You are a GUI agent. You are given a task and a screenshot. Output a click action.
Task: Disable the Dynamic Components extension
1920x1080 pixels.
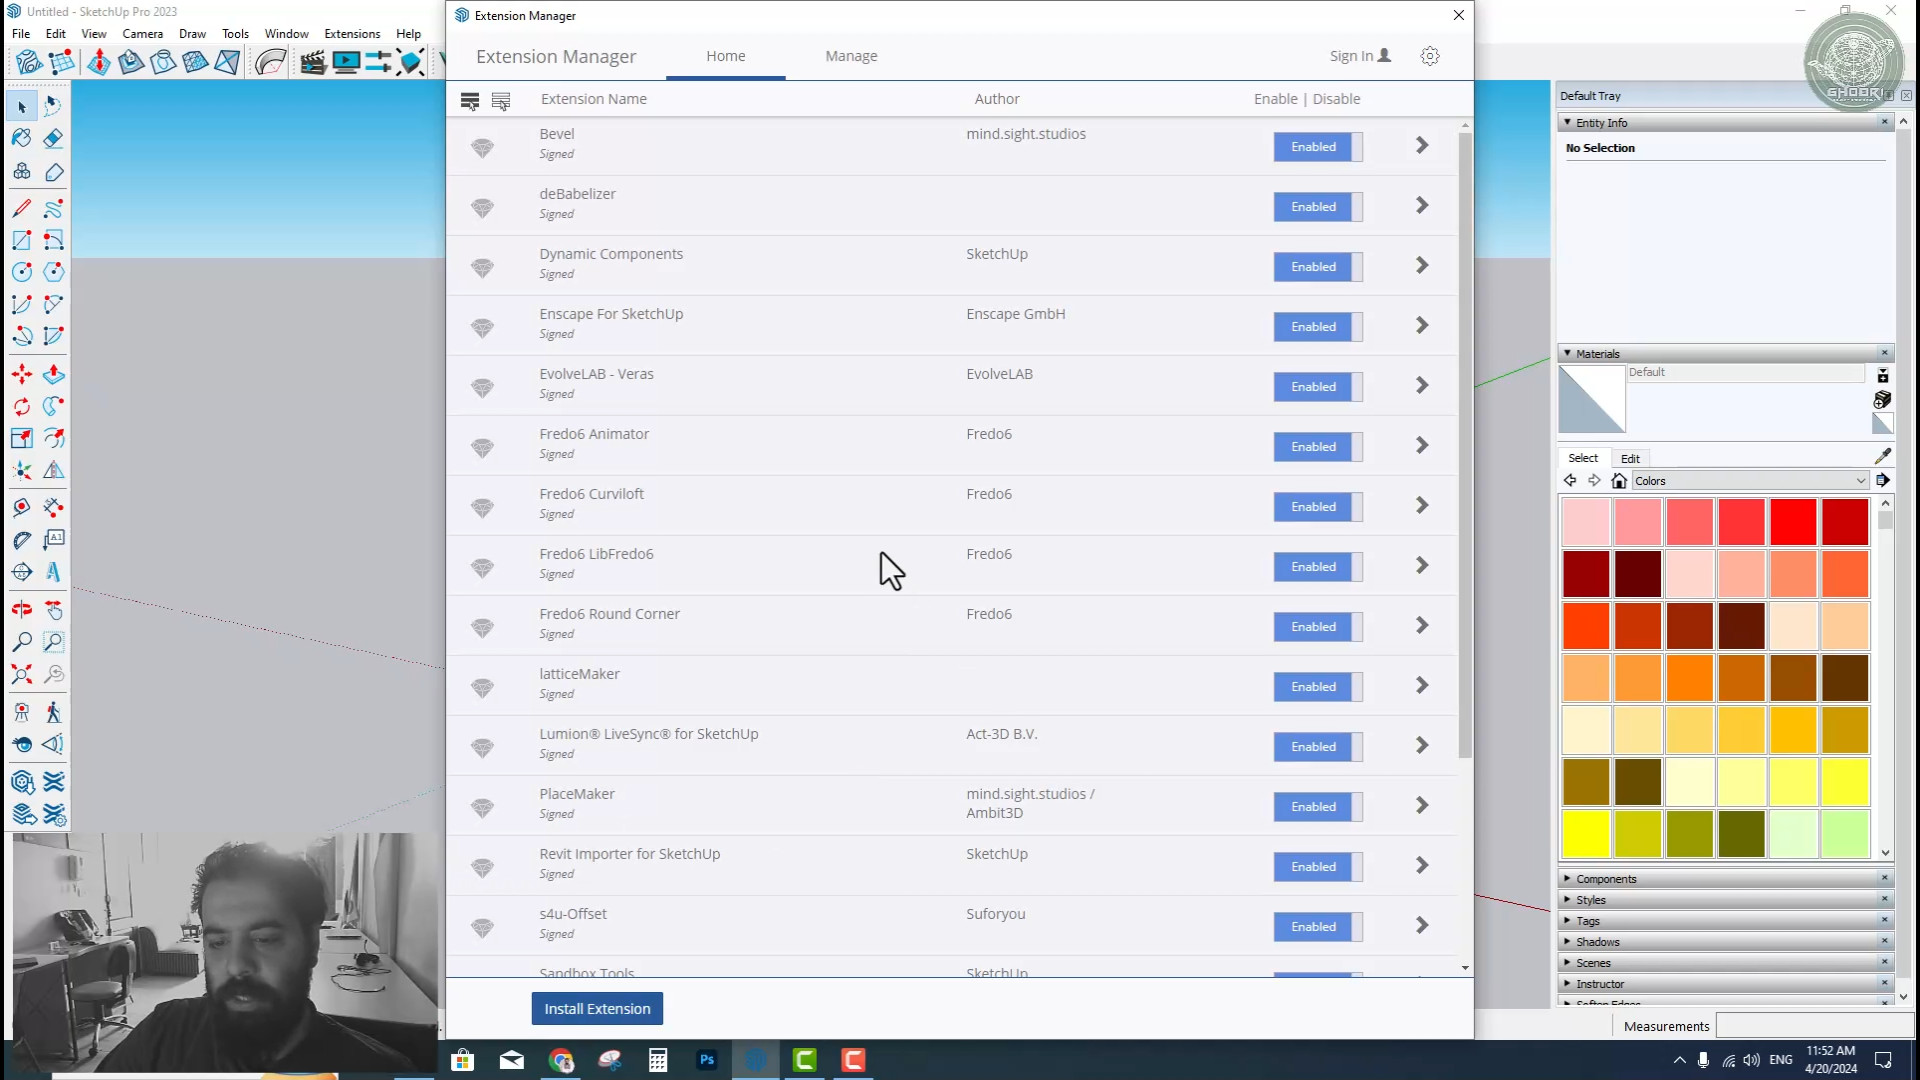tap(1318, 267)
